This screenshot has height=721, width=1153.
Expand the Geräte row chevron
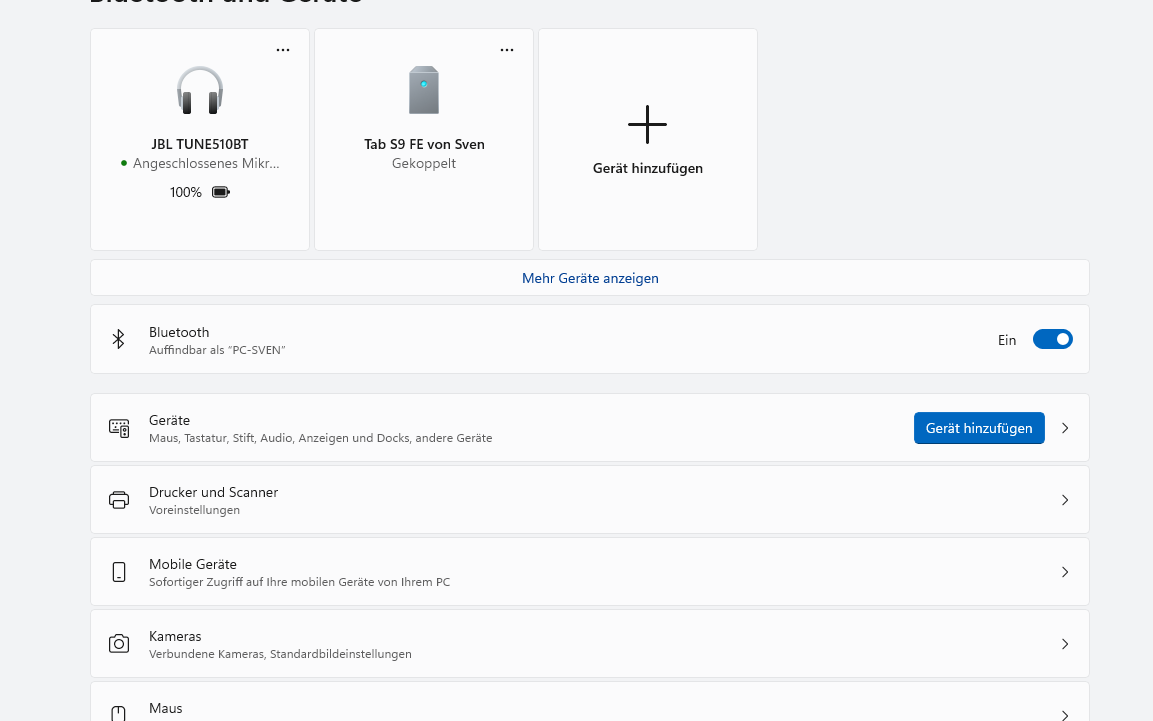pos(1065,428)
